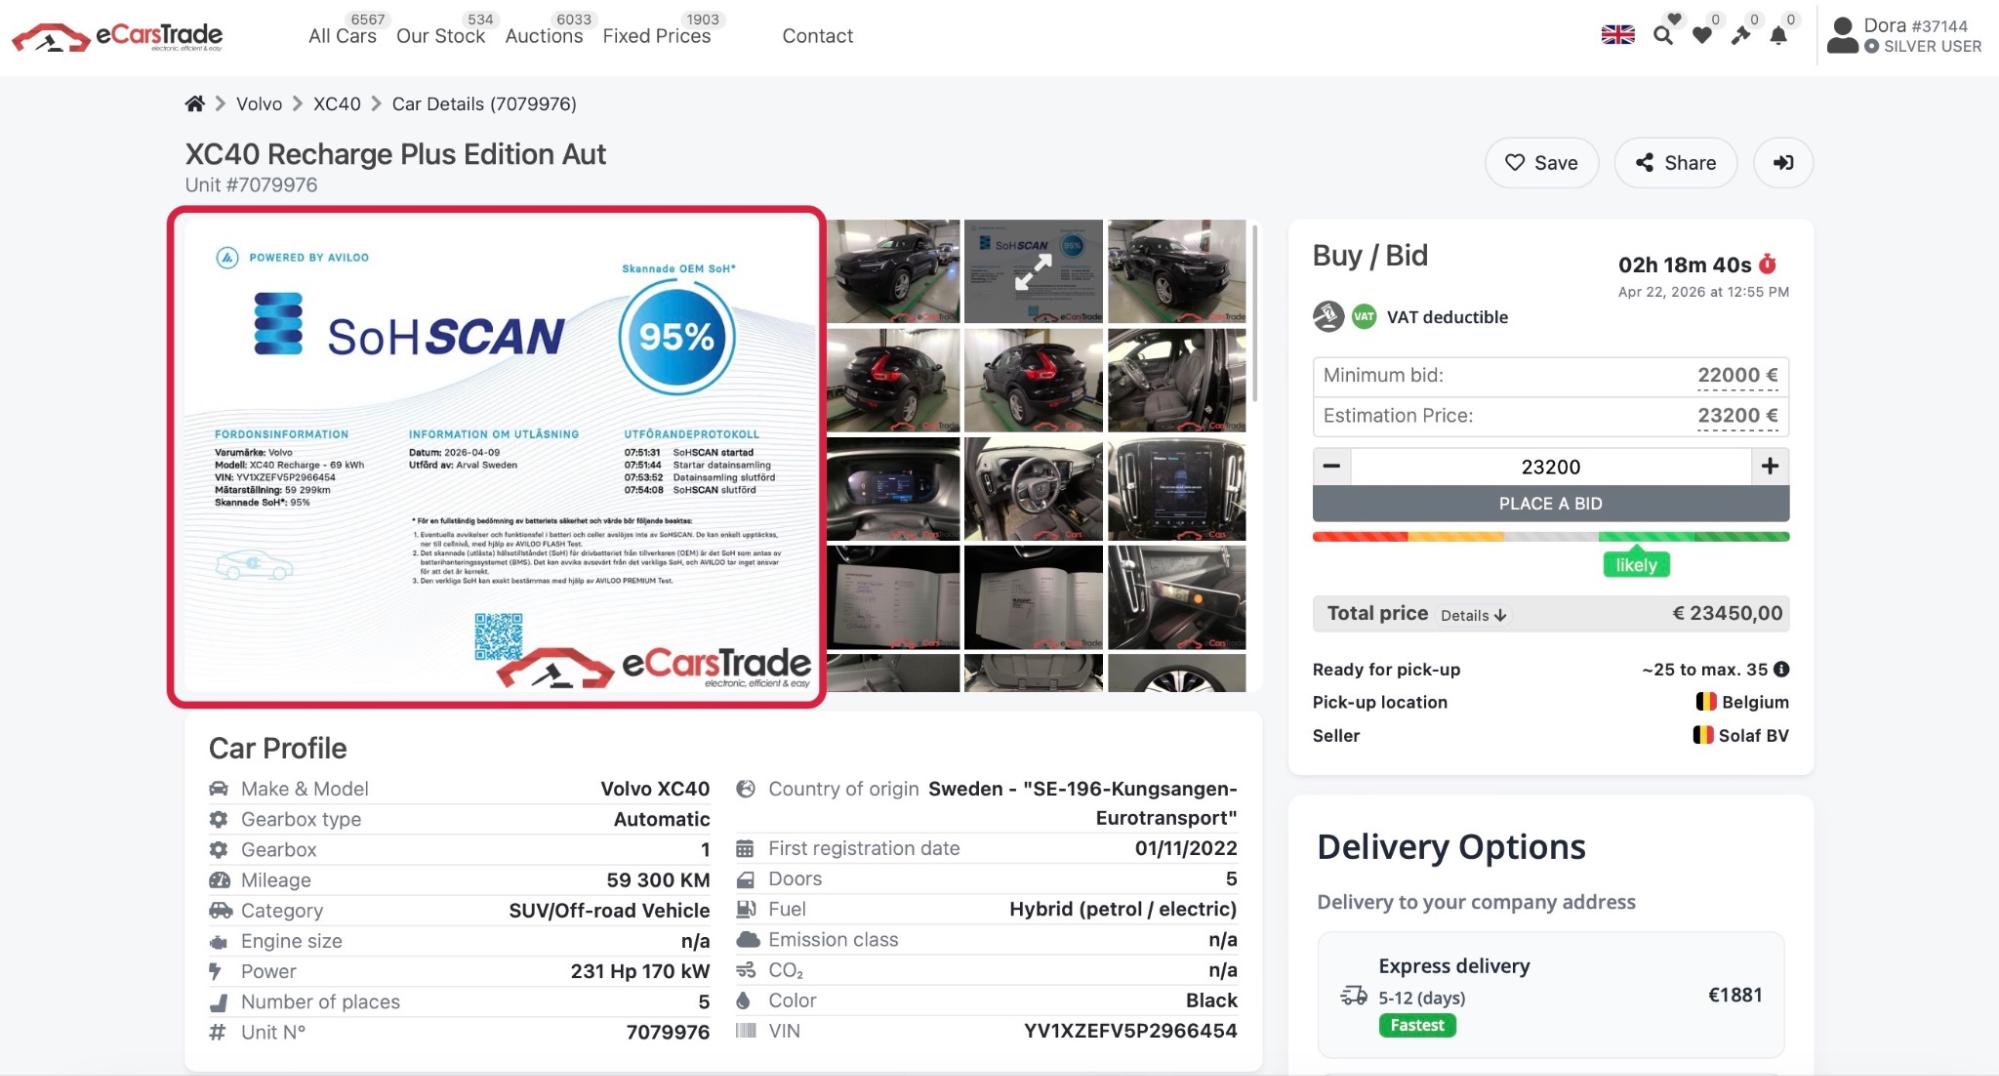The width and height of the screenshot is (1999, 1076).
Task: Click the pick-up info circle icon
Action: tap(1781, 669)
